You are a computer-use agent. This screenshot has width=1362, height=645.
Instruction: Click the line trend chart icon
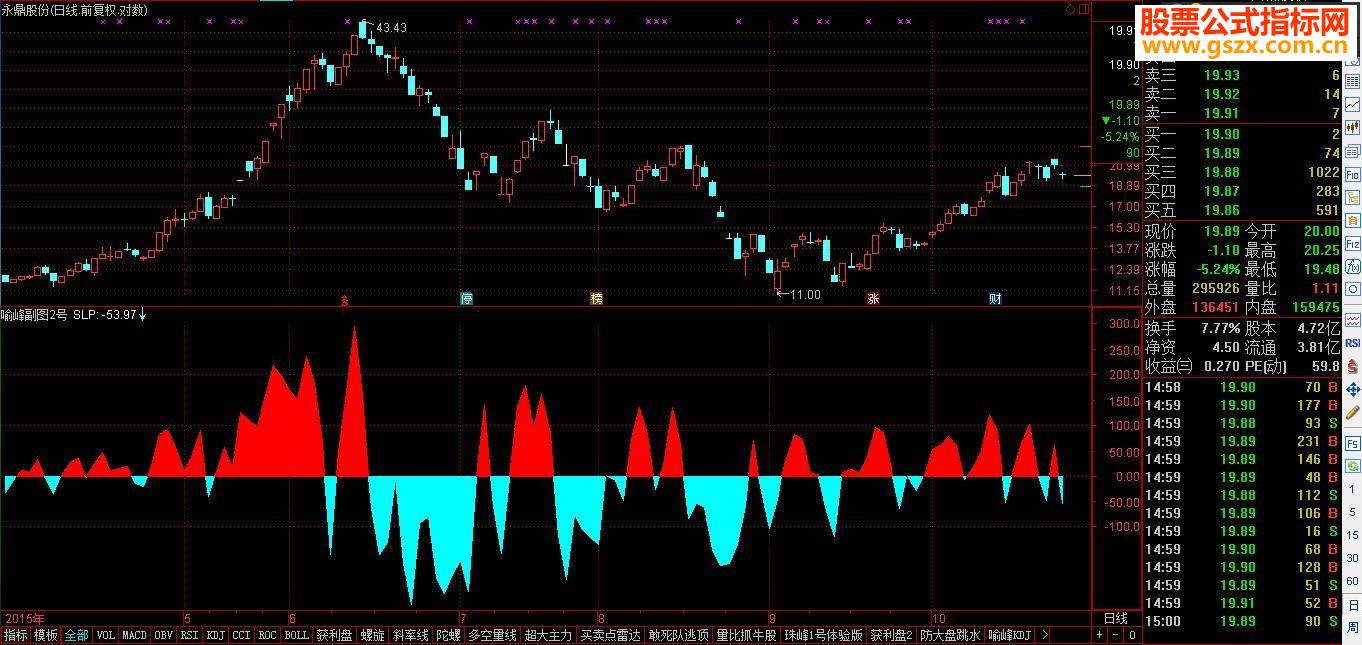tap(1353, 105)
